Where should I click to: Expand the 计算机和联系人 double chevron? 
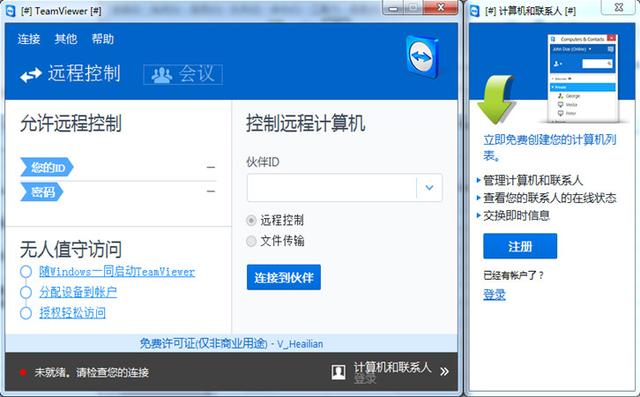[x=444, y=371]
